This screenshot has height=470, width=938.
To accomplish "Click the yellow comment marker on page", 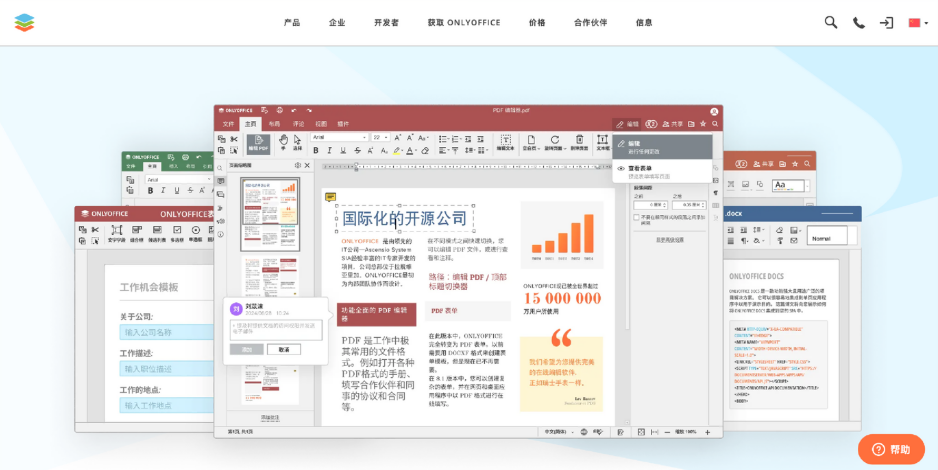I will pos(330,197).
